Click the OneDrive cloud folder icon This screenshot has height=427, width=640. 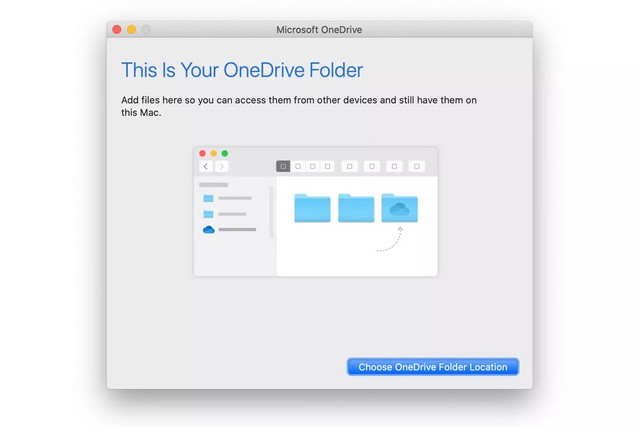click(x=400, y=208)
